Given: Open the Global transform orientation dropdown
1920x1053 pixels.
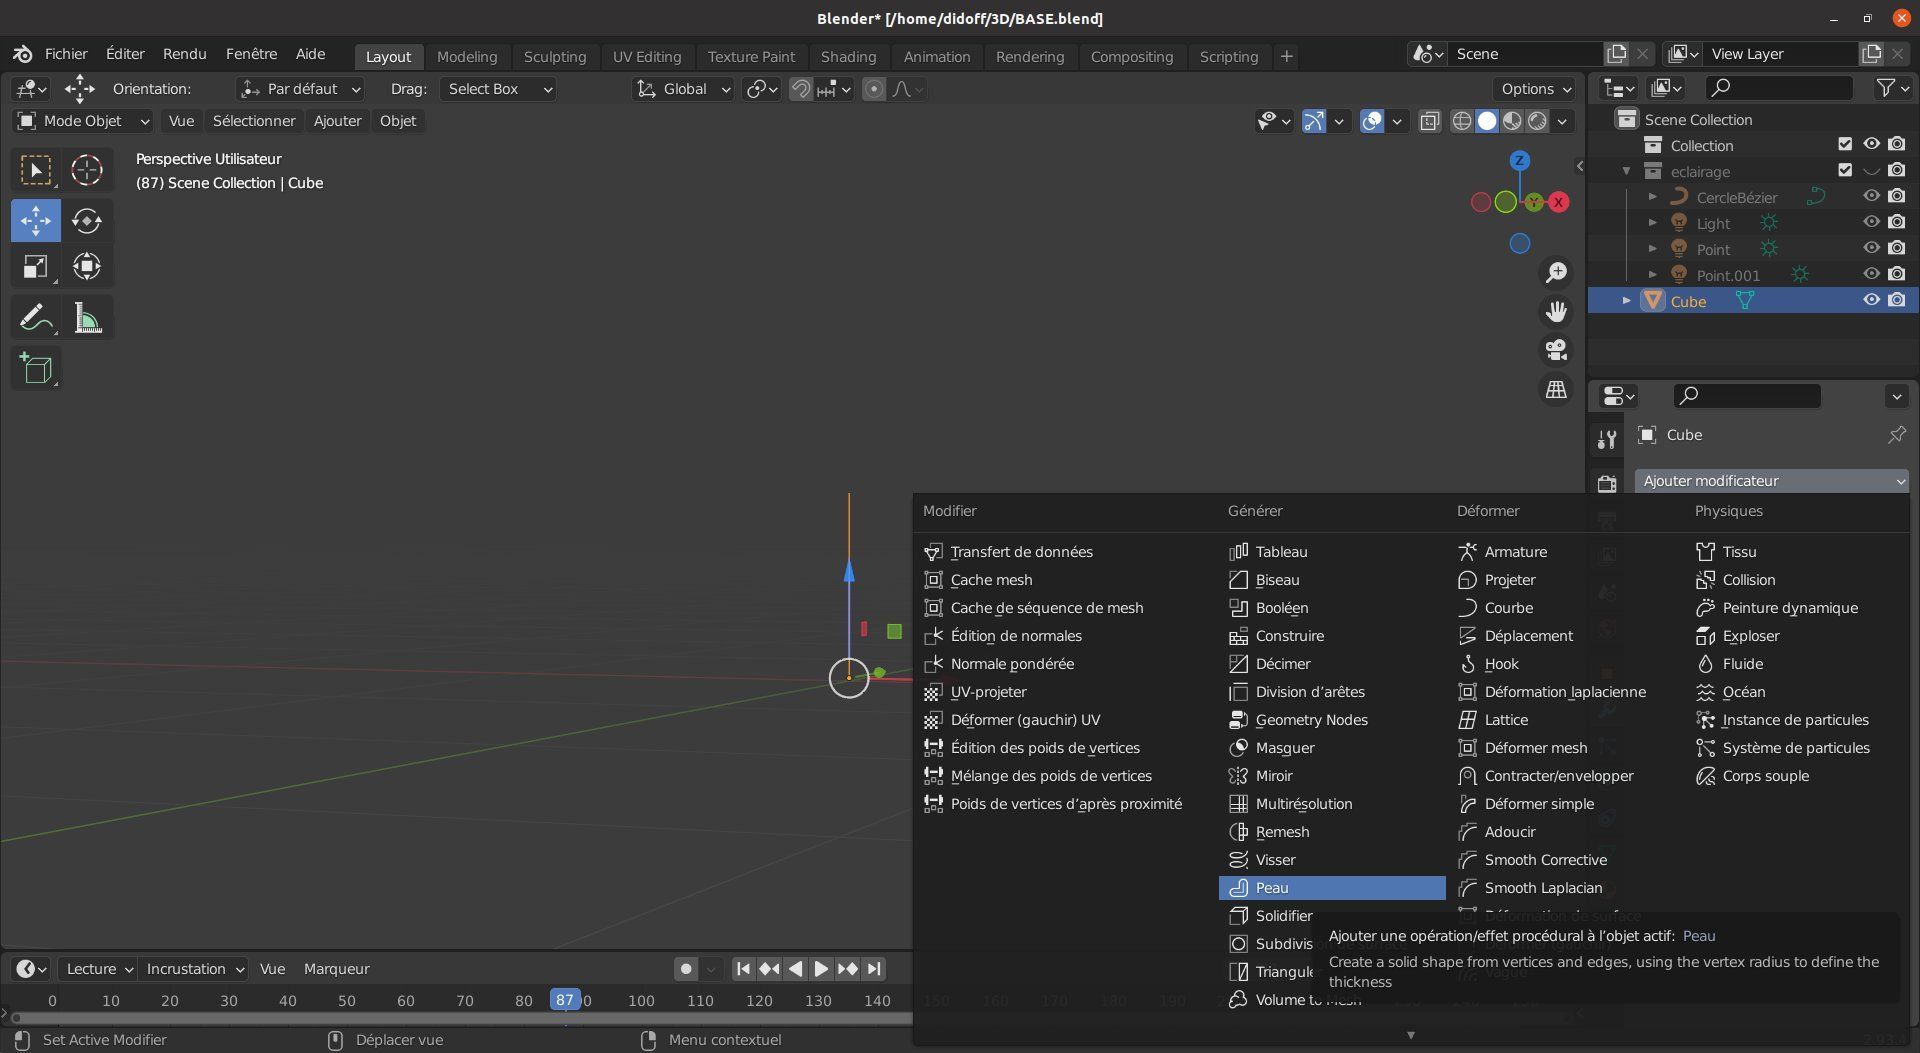Looking at the screenshot, I should 684,89.
